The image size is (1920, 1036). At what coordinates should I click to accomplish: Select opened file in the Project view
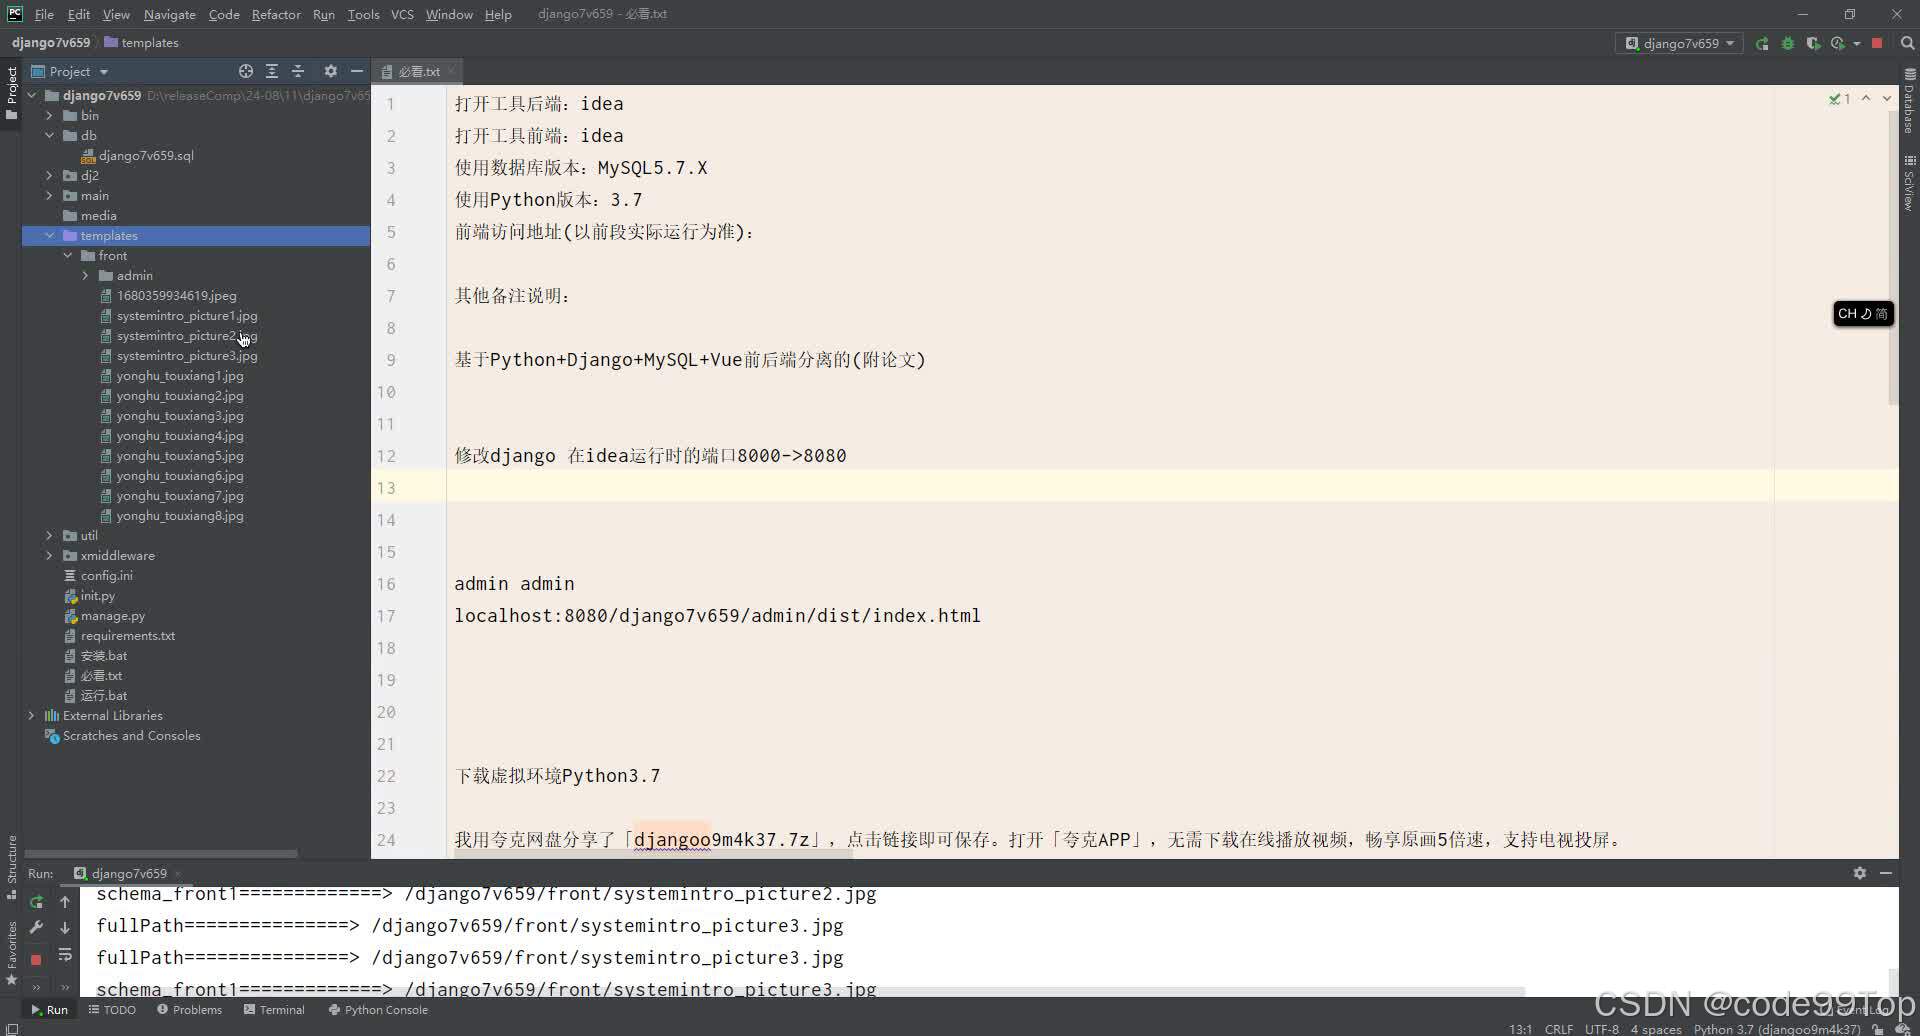point(245,71)
